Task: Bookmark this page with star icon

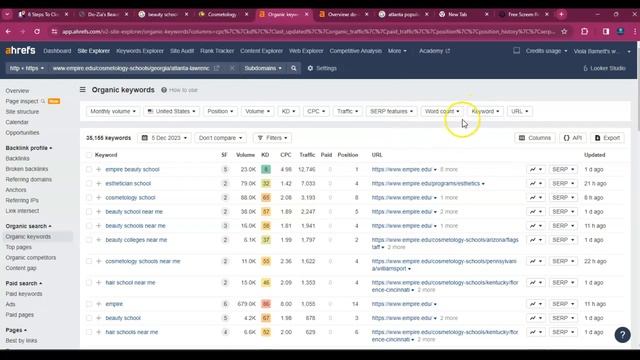Action: click(x=564, y=31)
